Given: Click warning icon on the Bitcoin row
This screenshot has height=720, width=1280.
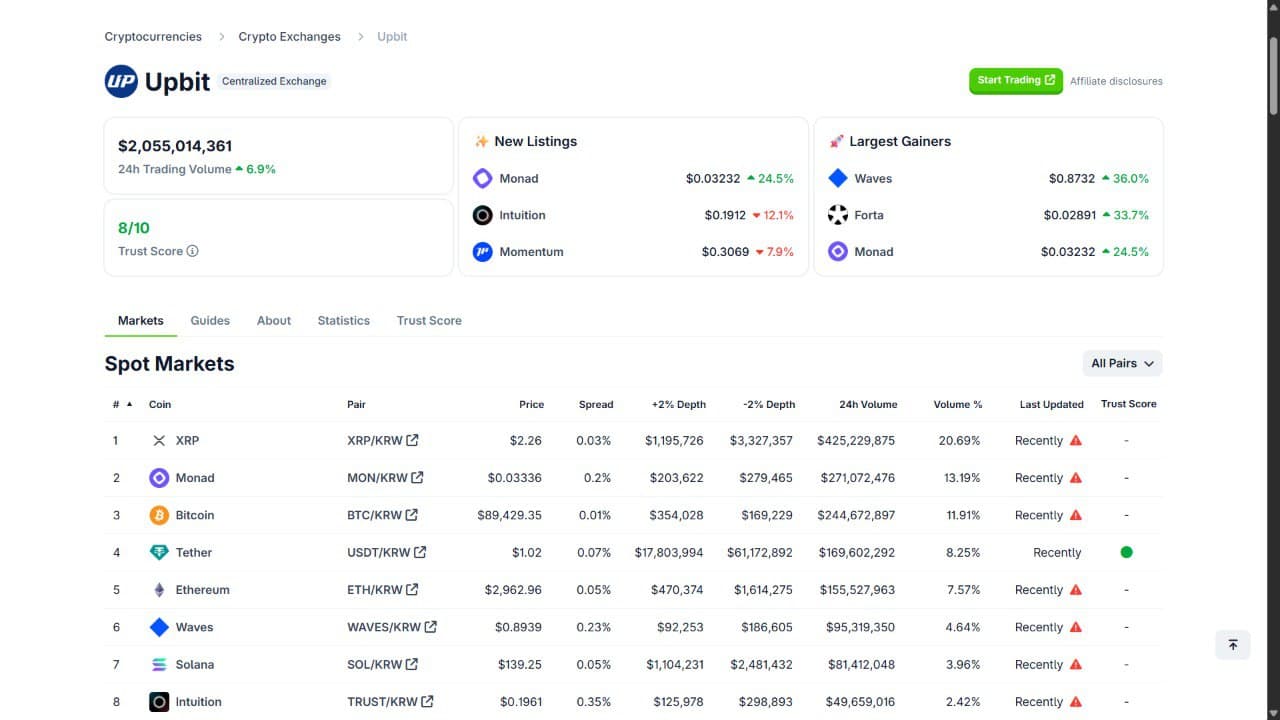Looking at the screenshot, I should 1076,515.
